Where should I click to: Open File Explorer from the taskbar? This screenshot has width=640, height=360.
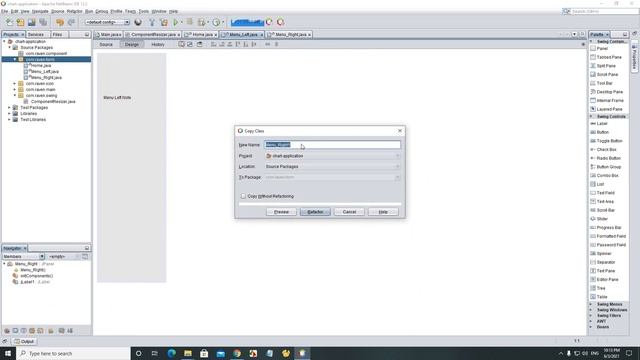click(188, 353)
